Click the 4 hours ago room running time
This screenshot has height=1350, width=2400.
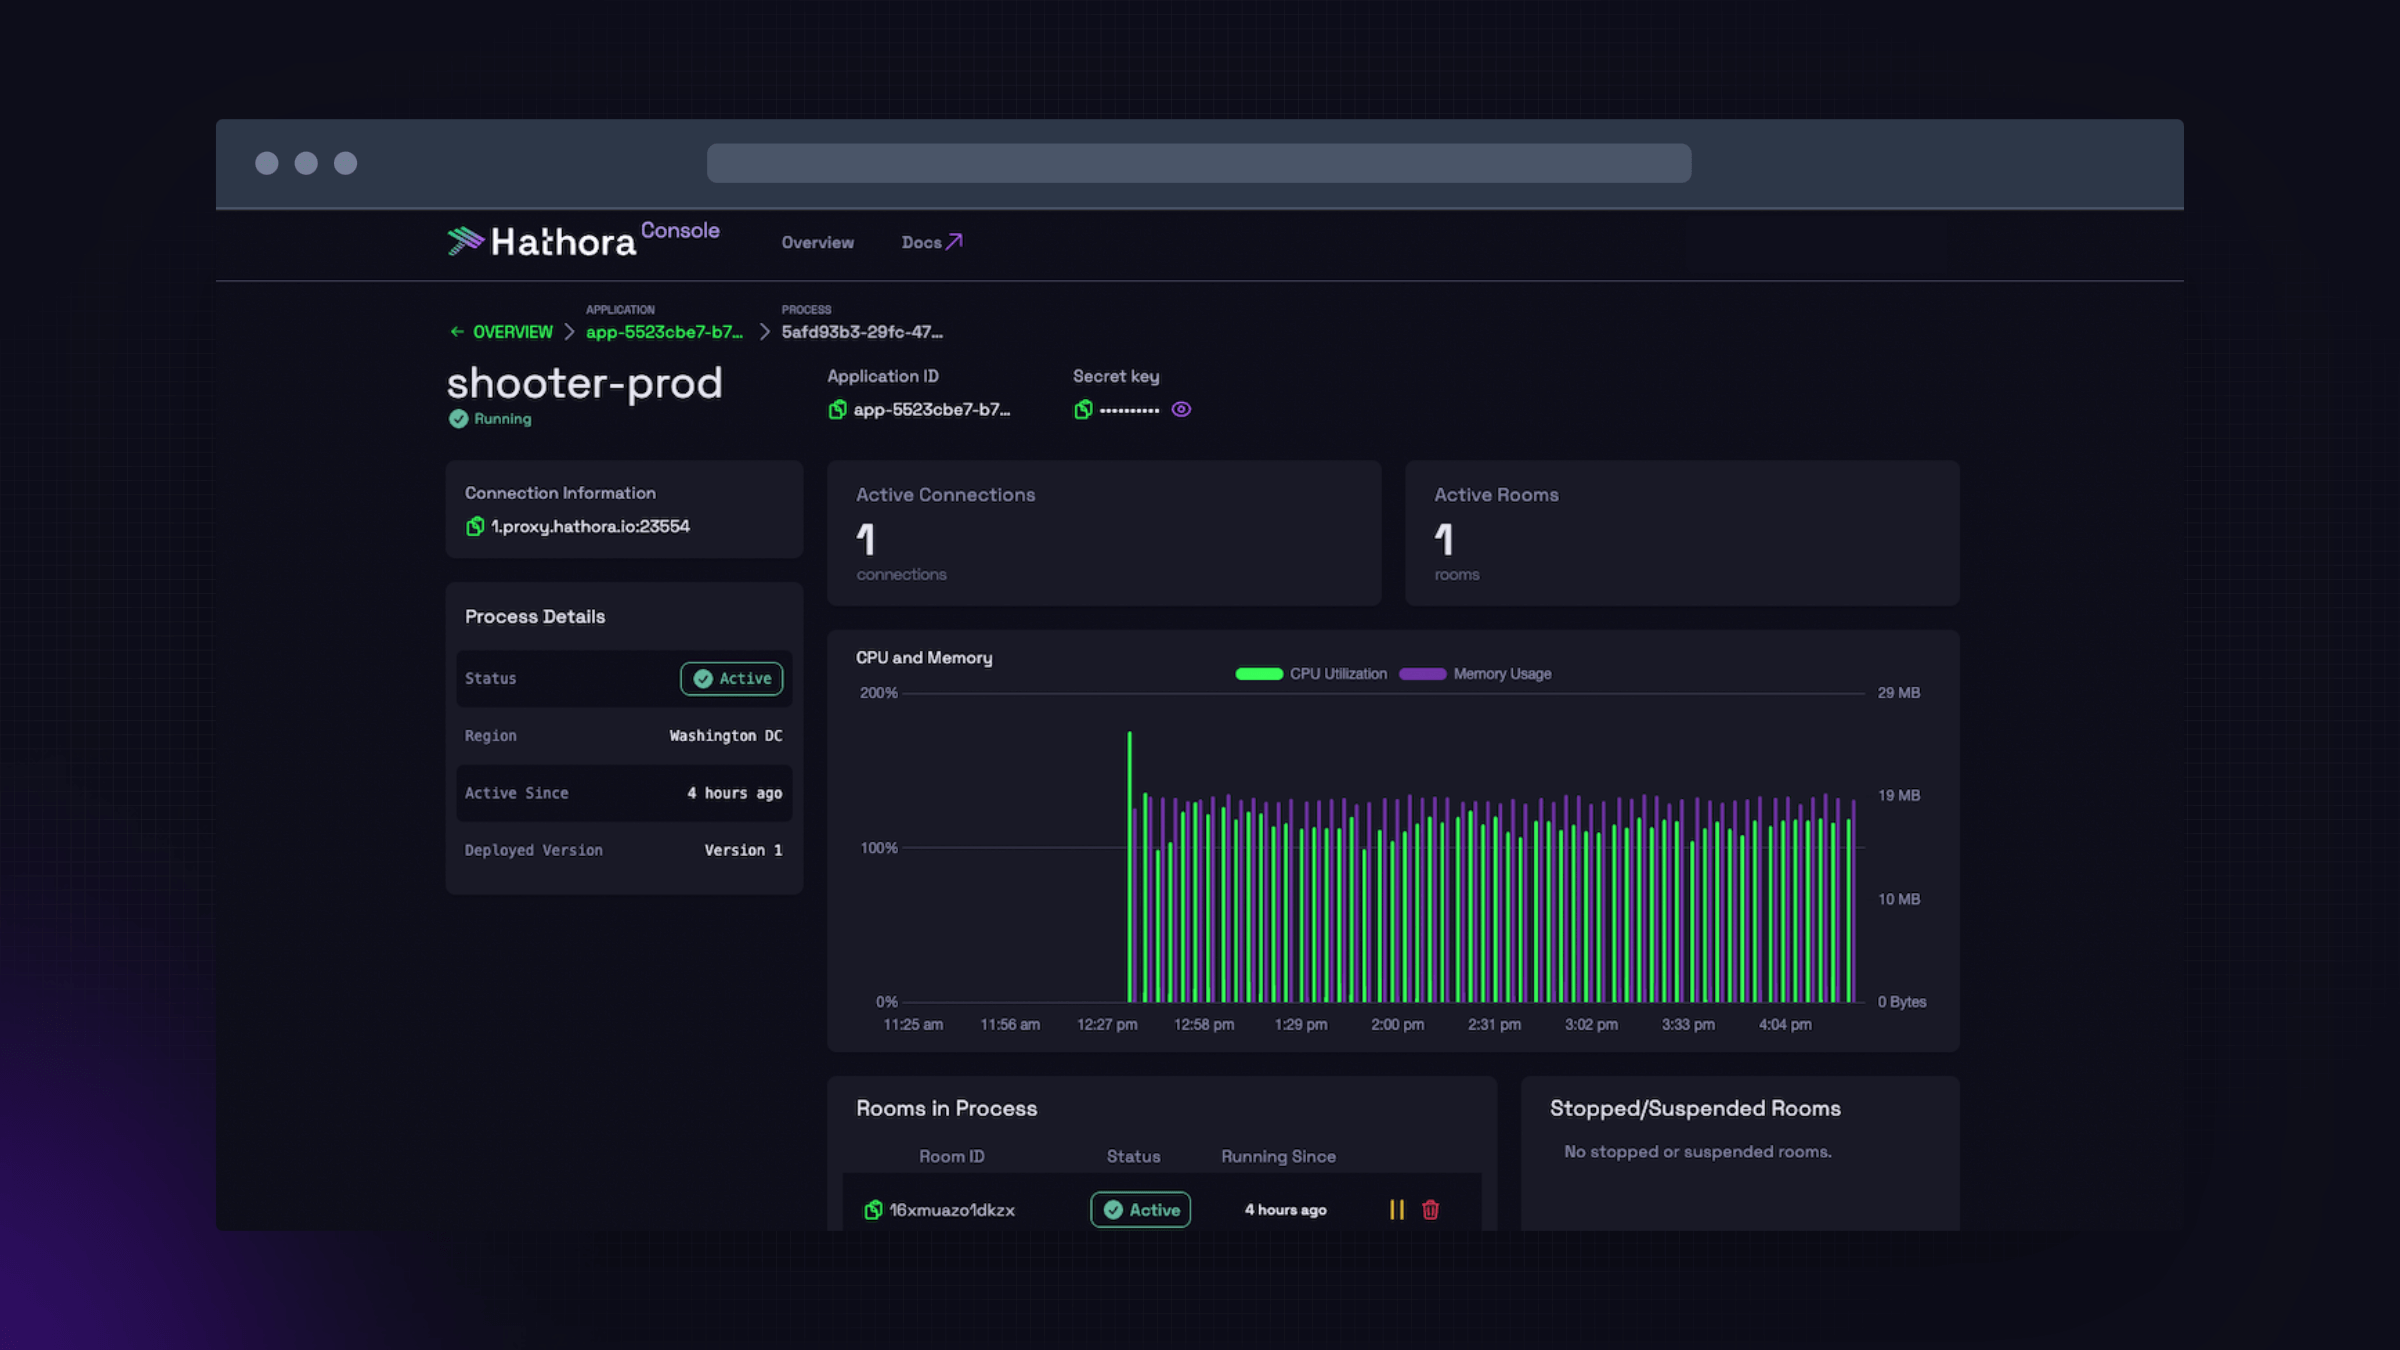point(1285,1211)
